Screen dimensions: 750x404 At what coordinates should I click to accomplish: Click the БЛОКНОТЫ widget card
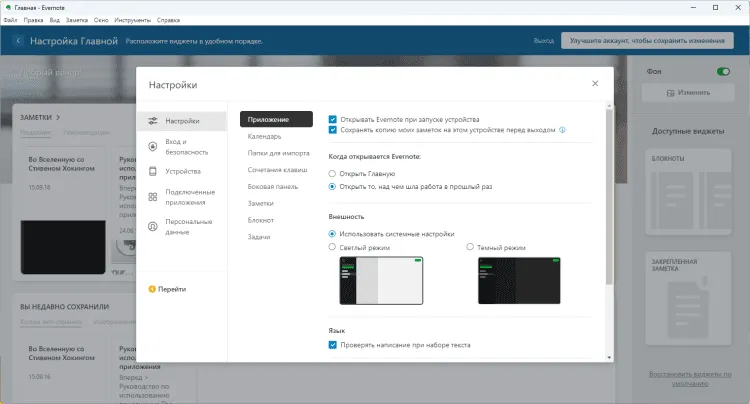pos(688,192)
